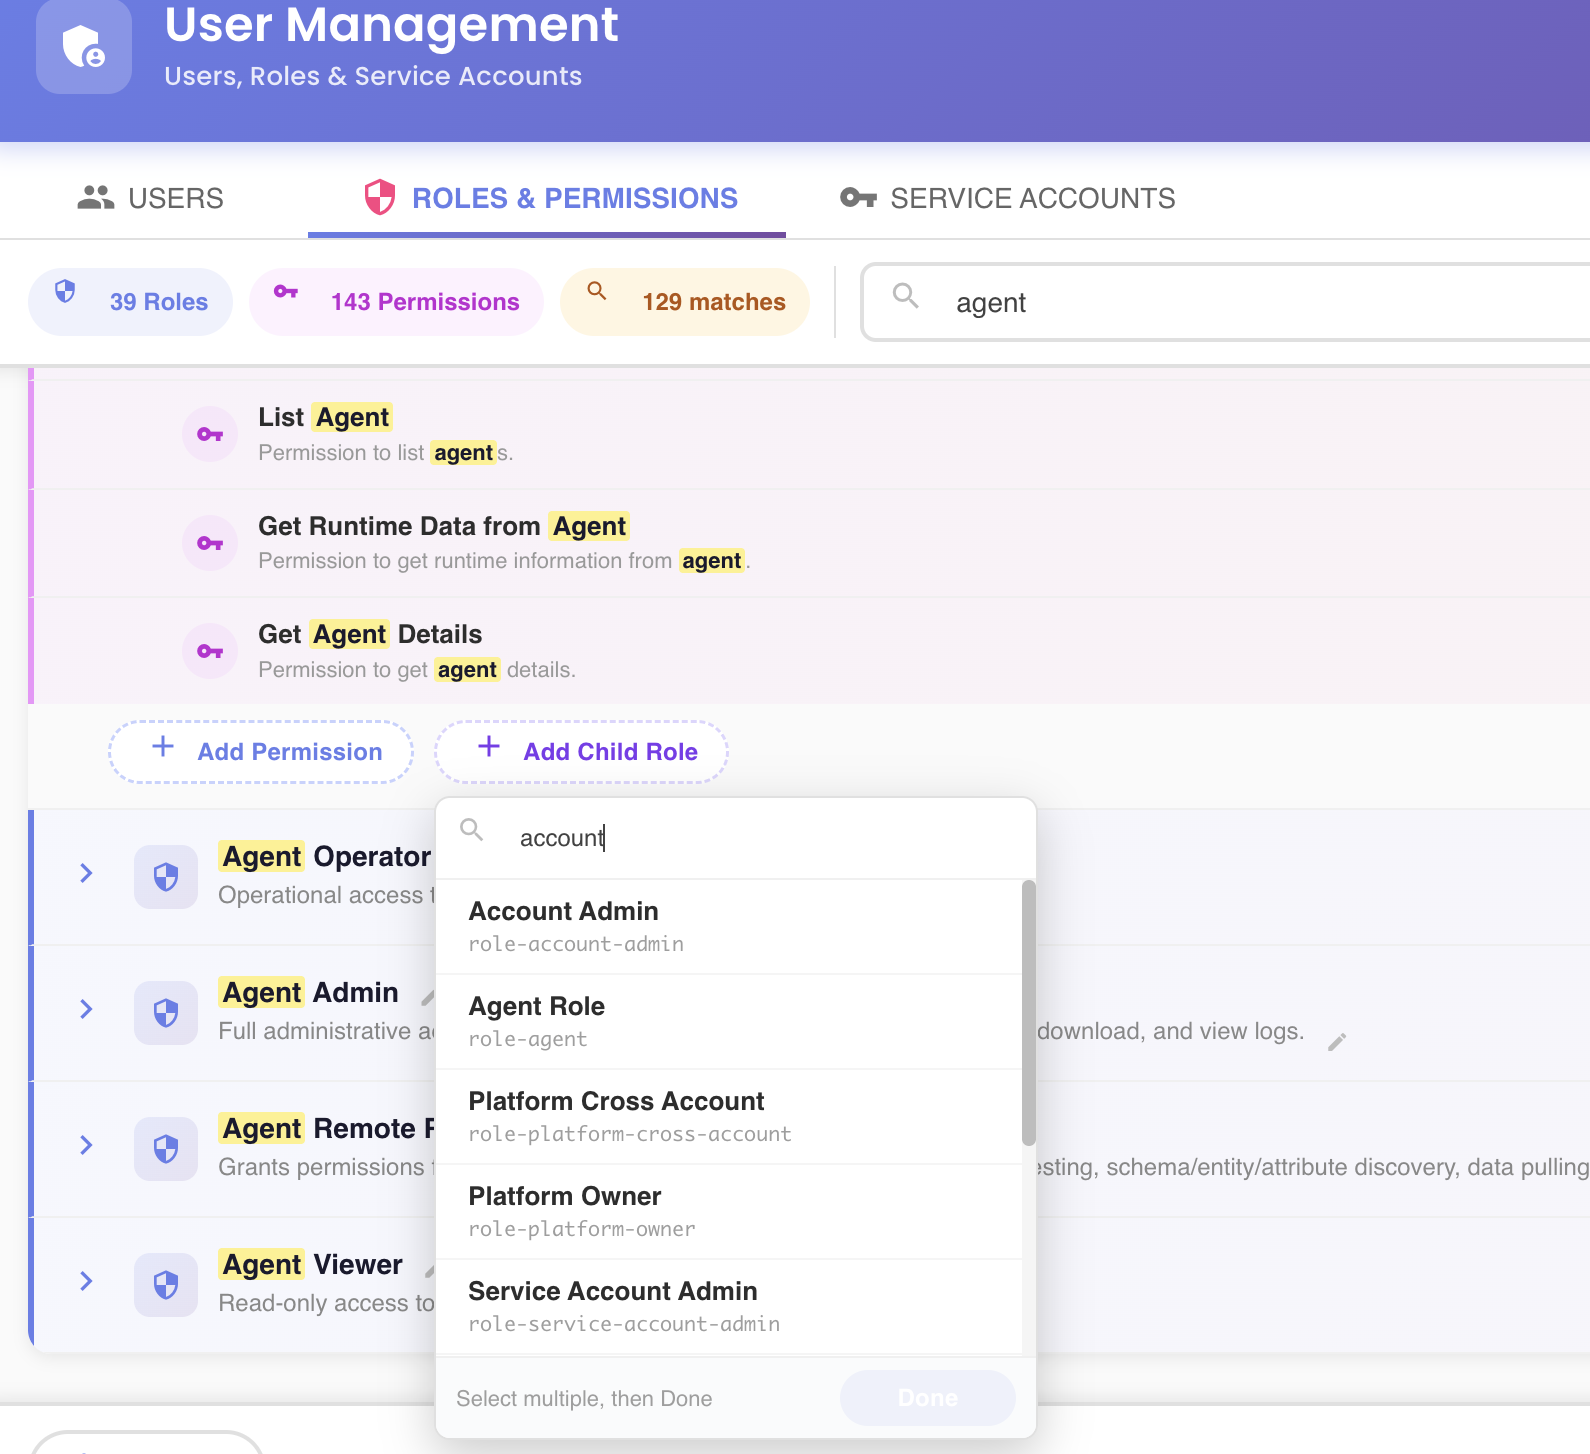This screenshot has height=1454, width=1590.
Task: Click the shield icon of Agent Admin role
Action: pos(166,1013)
